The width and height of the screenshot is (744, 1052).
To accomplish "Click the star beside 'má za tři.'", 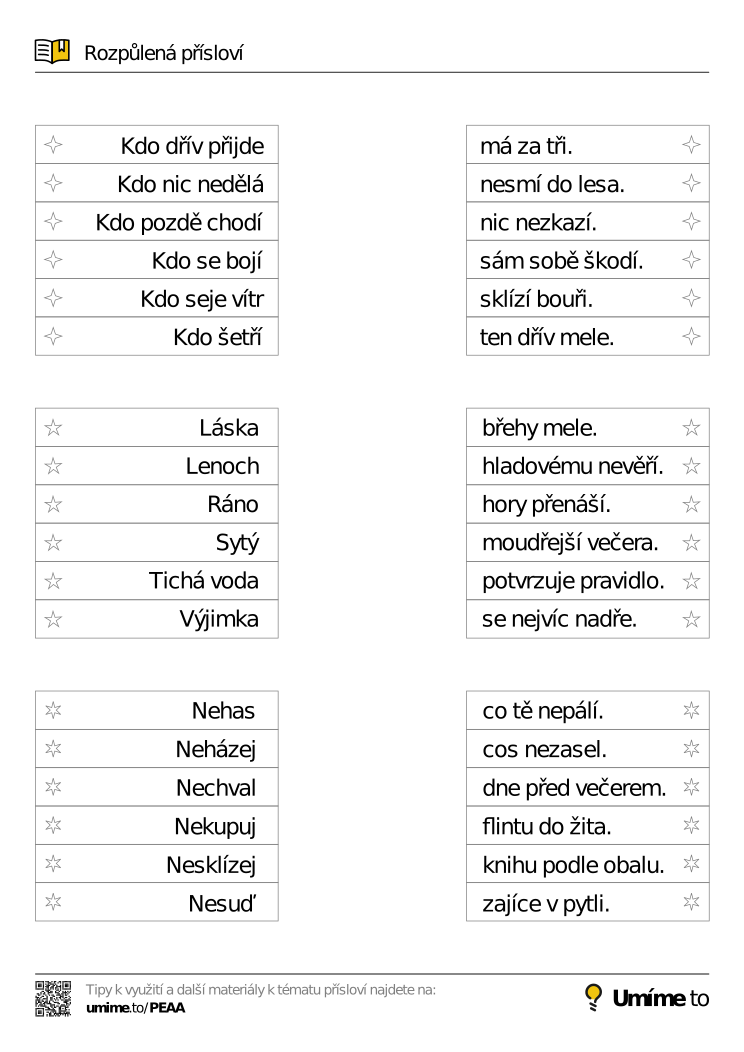I will click(691, 146).
